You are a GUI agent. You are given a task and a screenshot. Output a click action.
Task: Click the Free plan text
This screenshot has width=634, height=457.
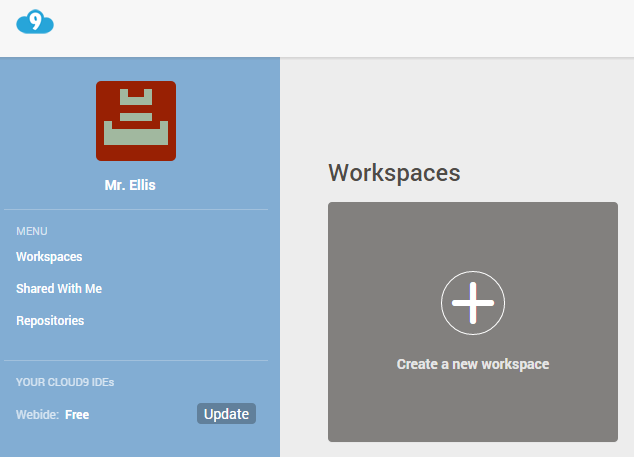(x=77, y=415)
